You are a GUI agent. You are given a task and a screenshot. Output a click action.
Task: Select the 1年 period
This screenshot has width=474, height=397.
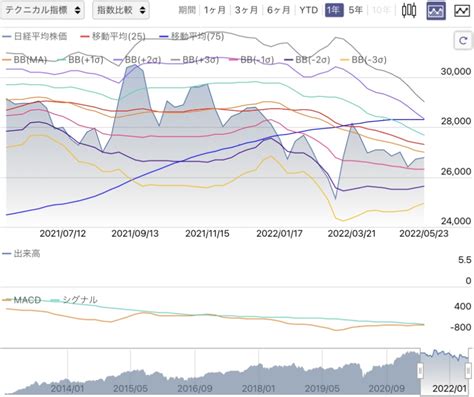(334, 10)
